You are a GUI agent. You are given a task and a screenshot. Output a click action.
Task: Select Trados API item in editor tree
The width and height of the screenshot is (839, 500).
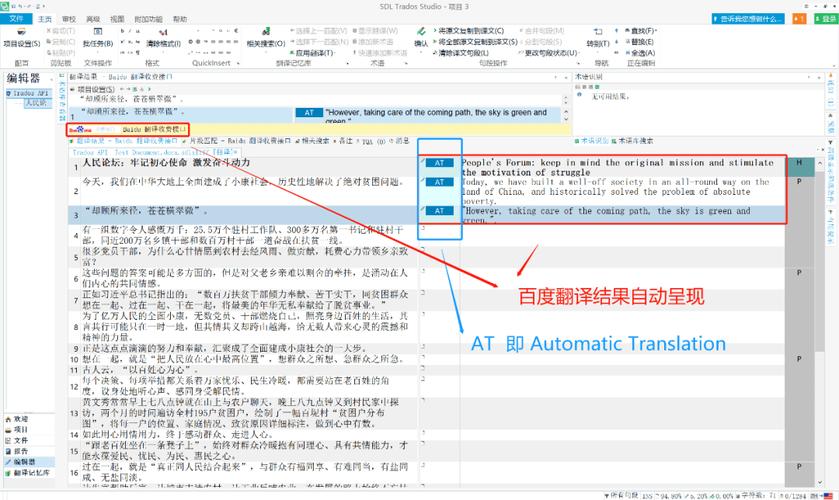28,93
